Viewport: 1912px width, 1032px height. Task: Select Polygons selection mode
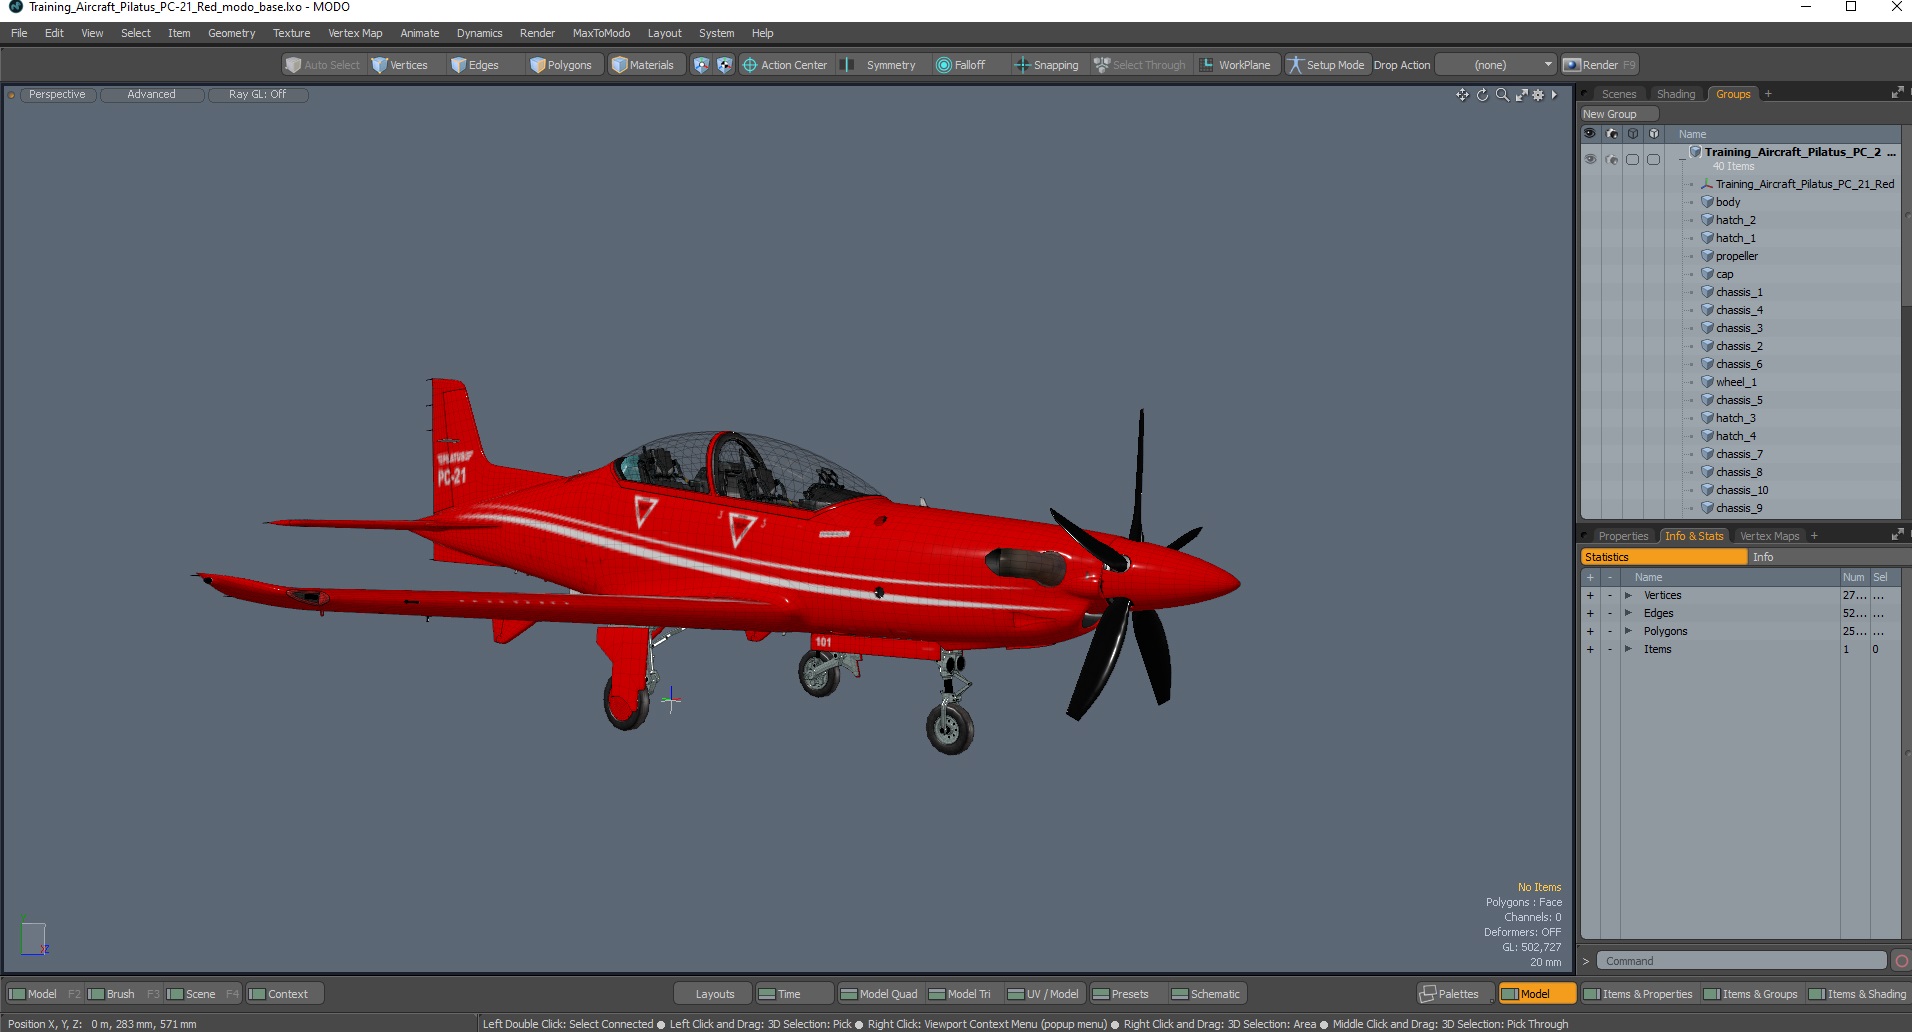pos(562,65)
